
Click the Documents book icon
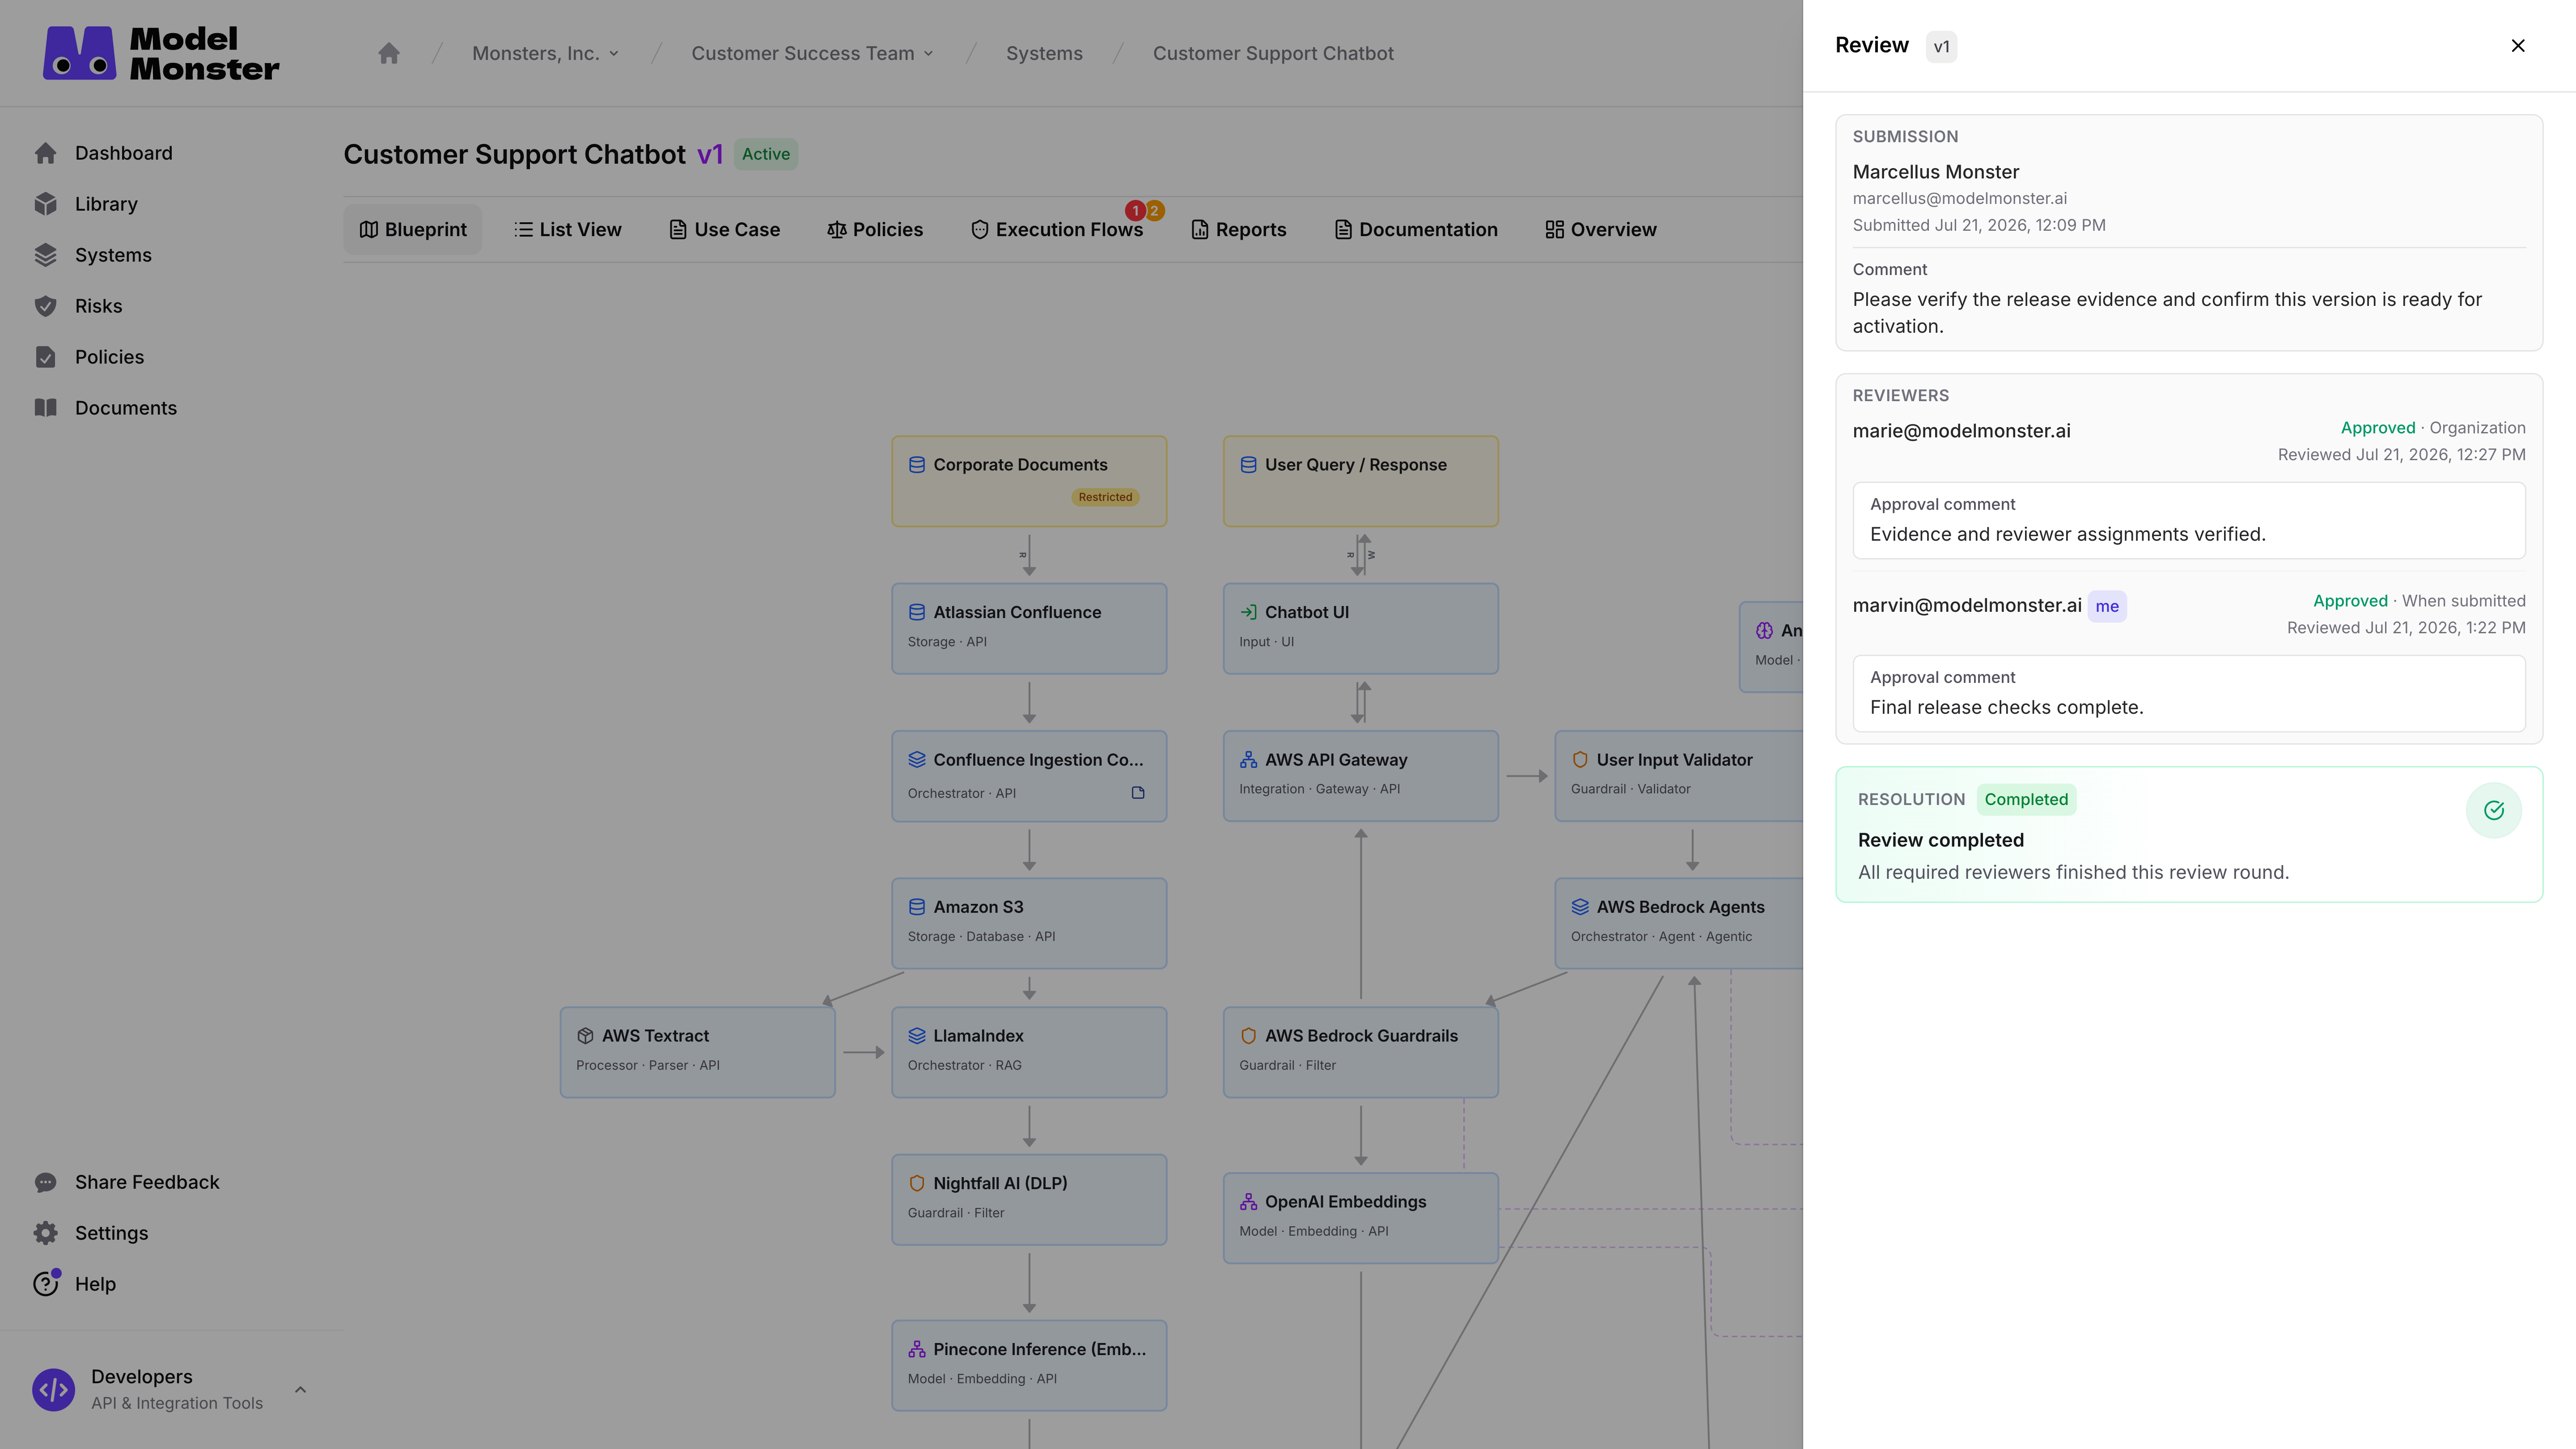pyautogui.click(x=46, y=408)
